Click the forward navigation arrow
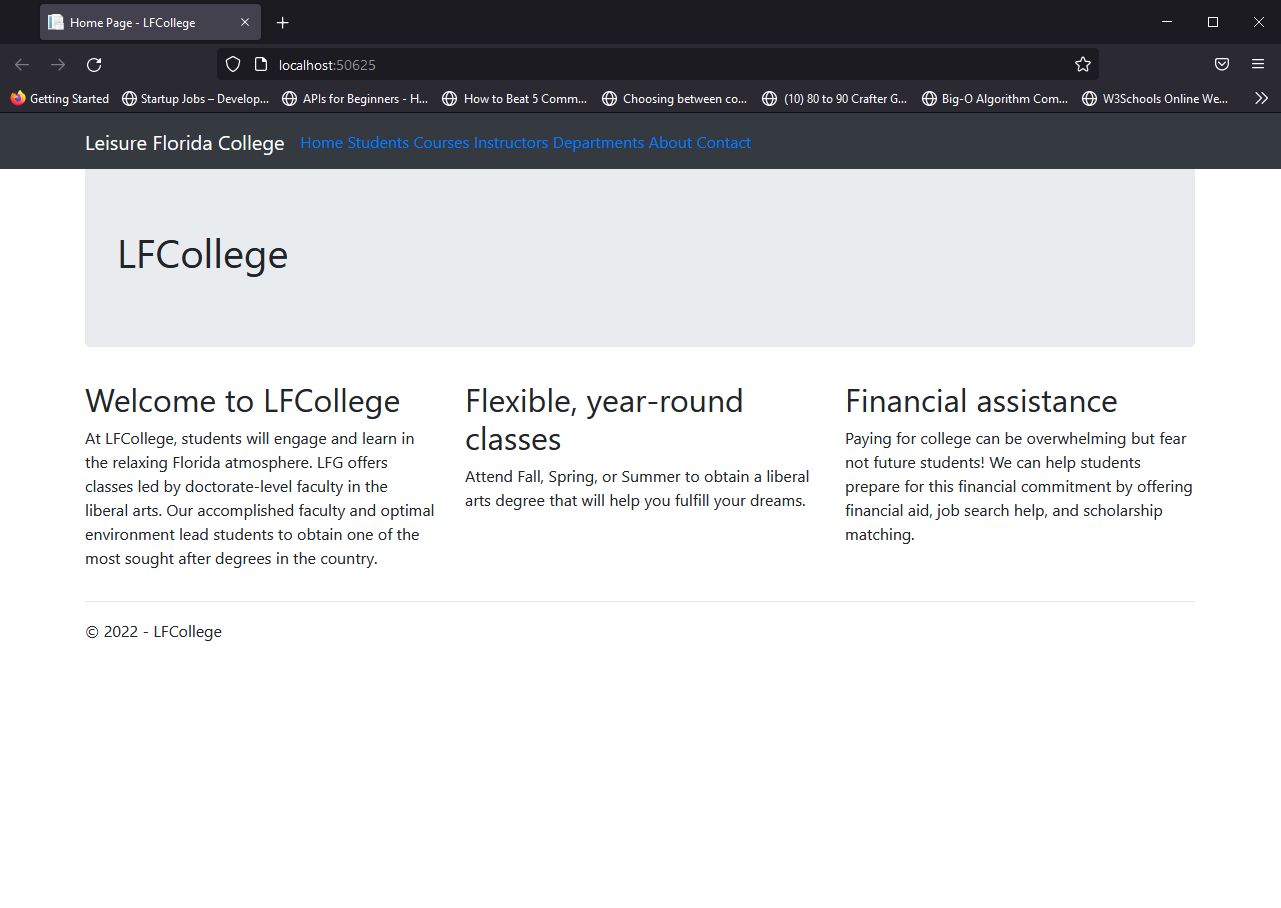This screenshot has height=908, width=1281. 57,64
